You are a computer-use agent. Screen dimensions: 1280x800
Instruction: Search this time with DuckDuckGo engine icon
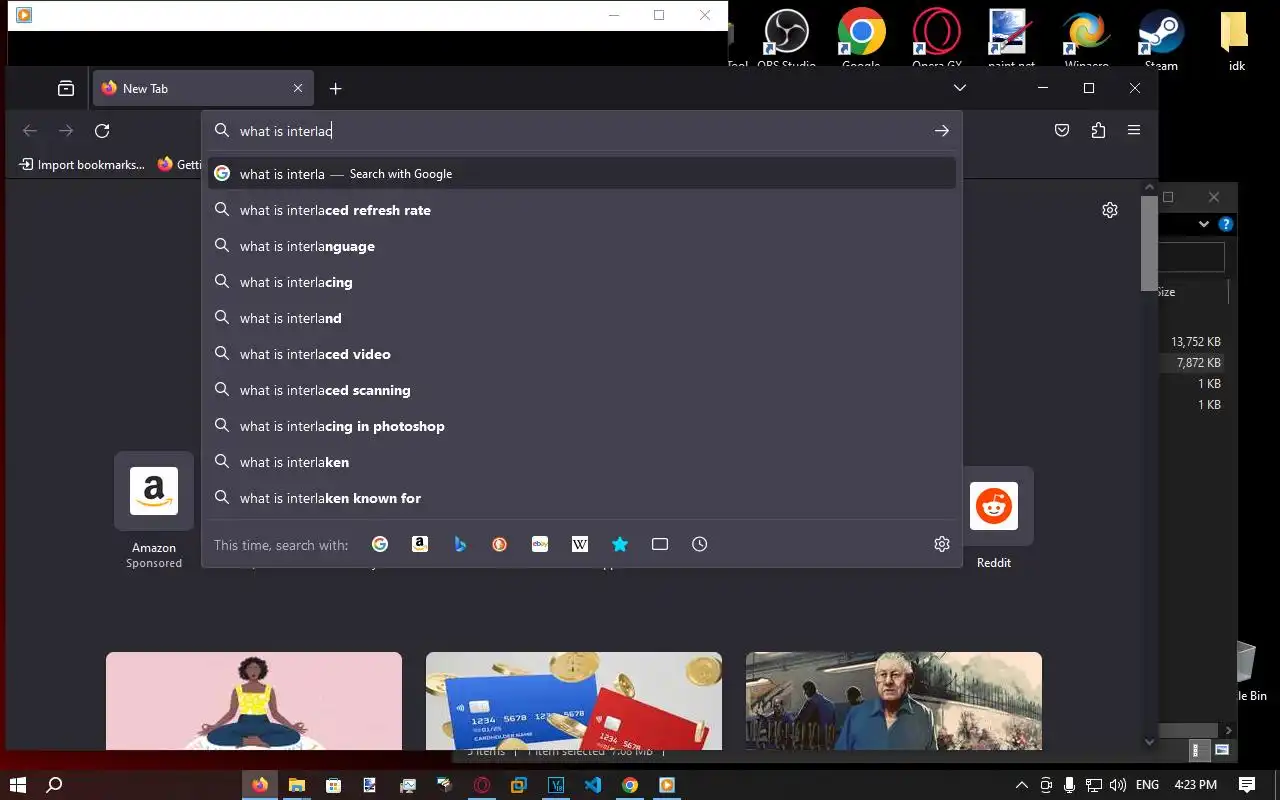(x=500, y=544)
